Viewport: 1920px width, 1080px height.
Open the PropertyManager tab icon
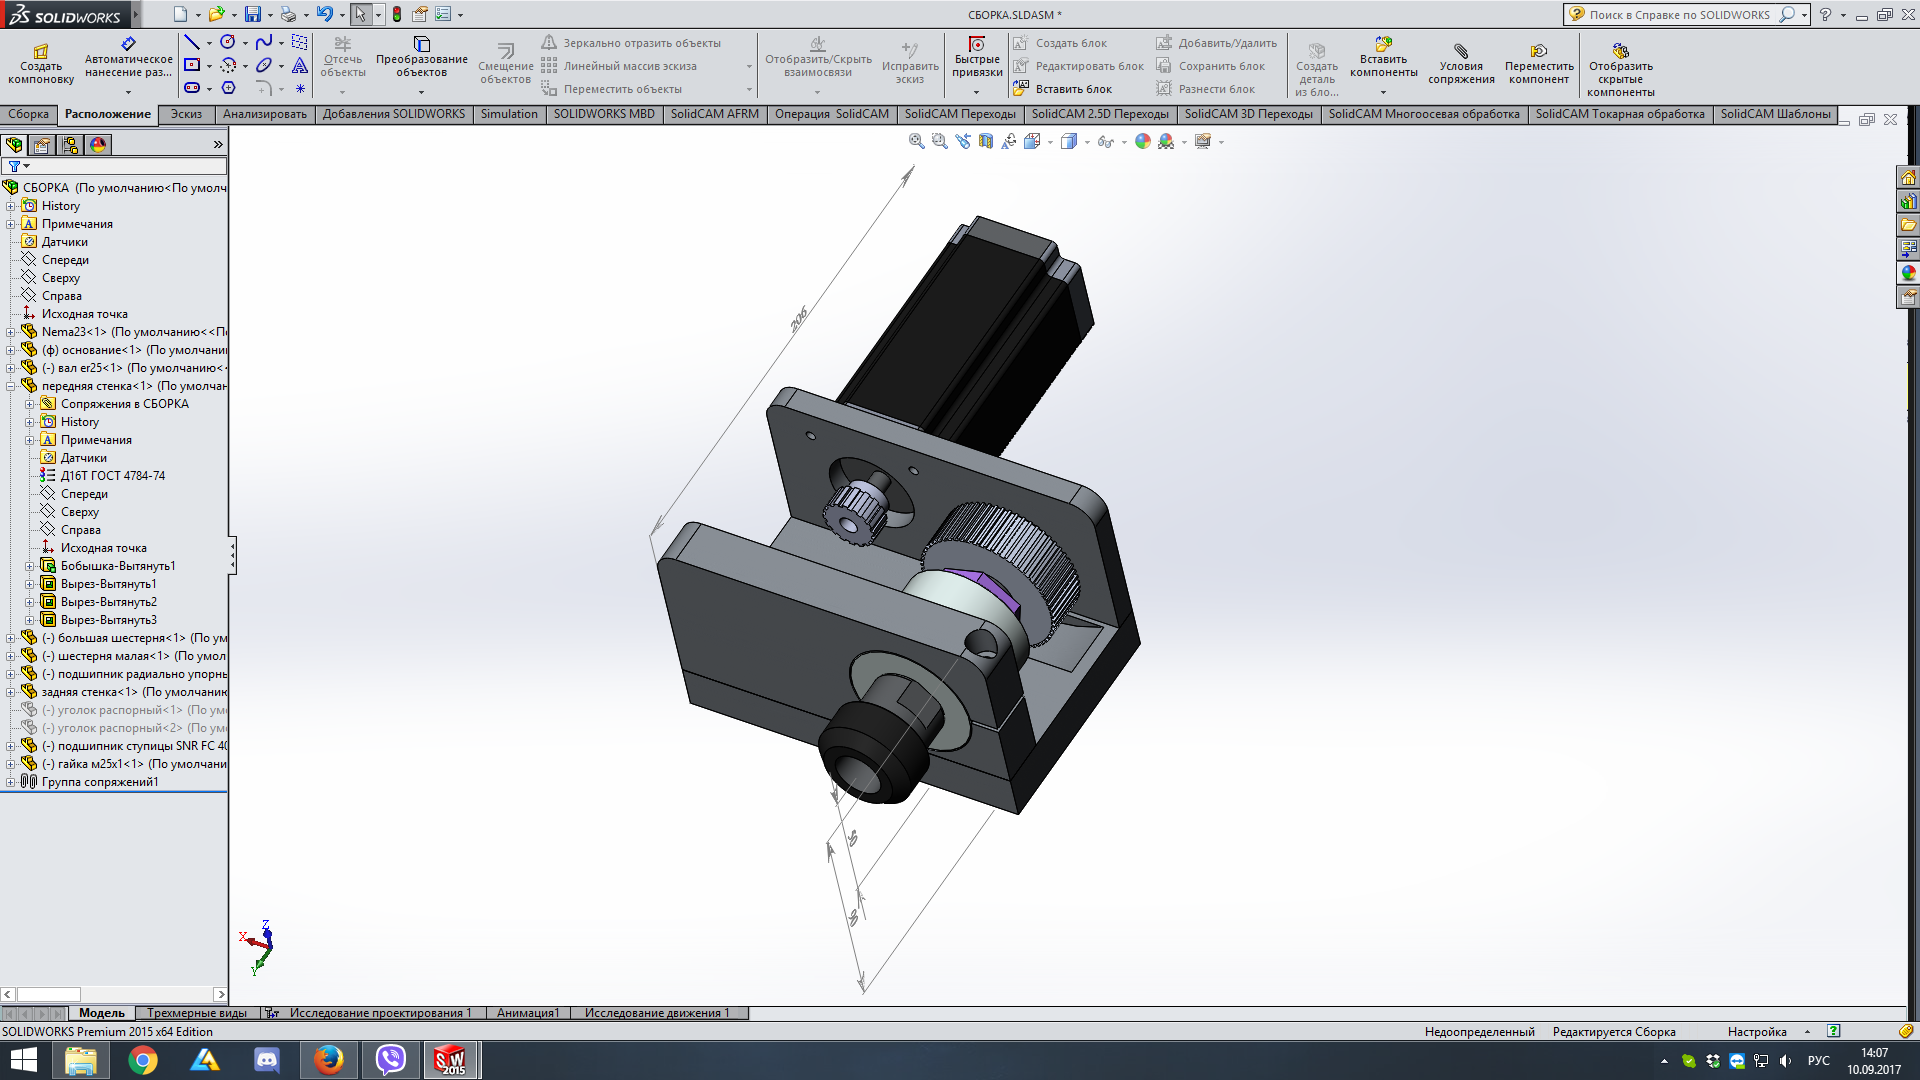(42, 145)
